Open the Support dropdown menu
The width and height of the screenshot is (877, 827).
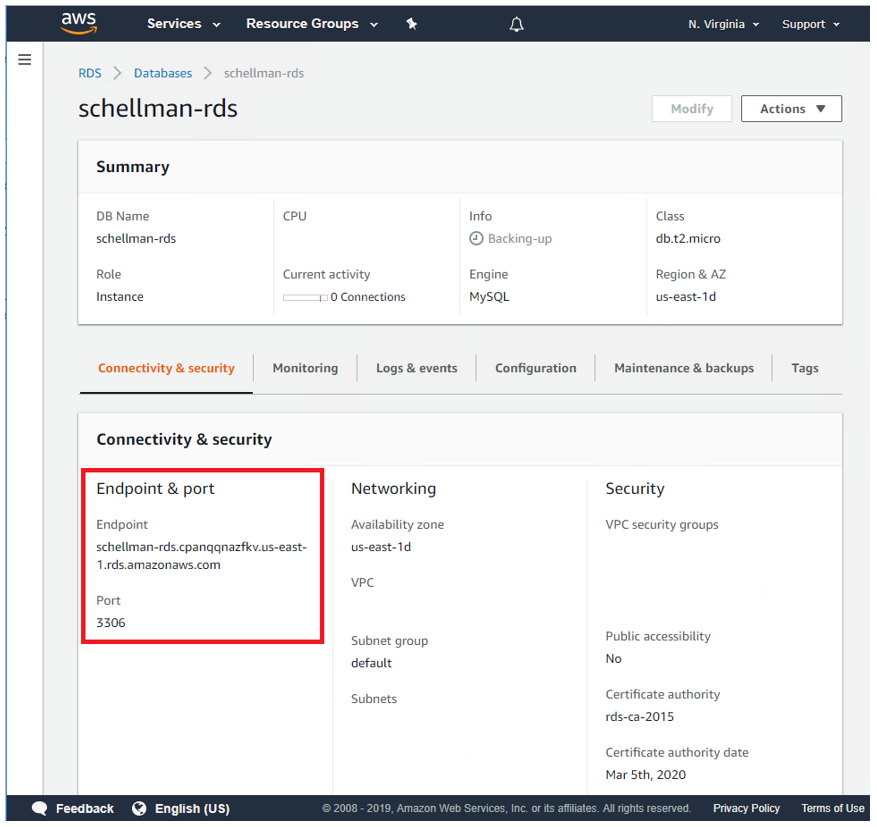pos(811,25)
